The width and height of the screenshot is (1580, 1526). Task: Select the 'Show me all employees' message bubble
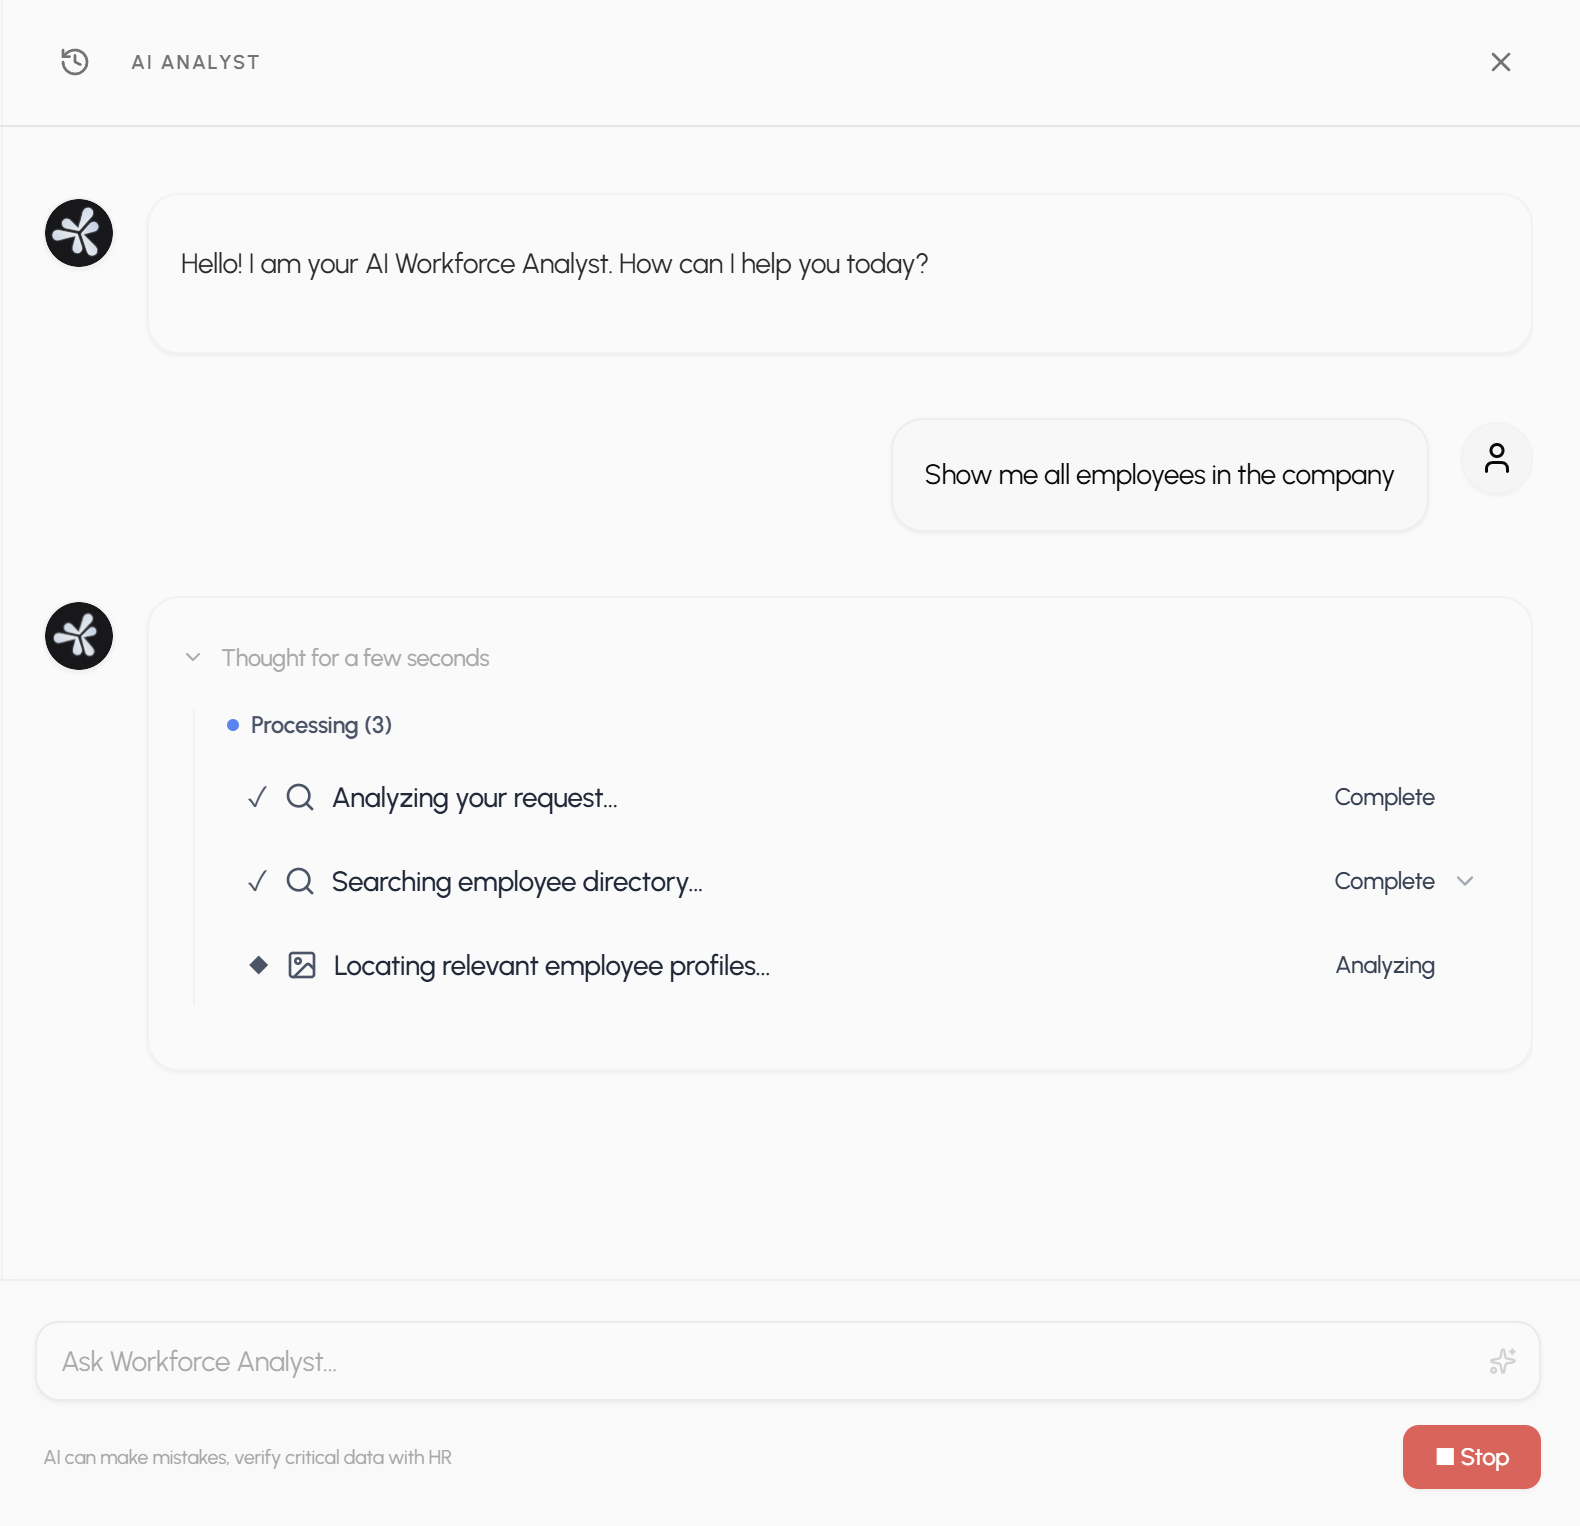pos(1158,475)
